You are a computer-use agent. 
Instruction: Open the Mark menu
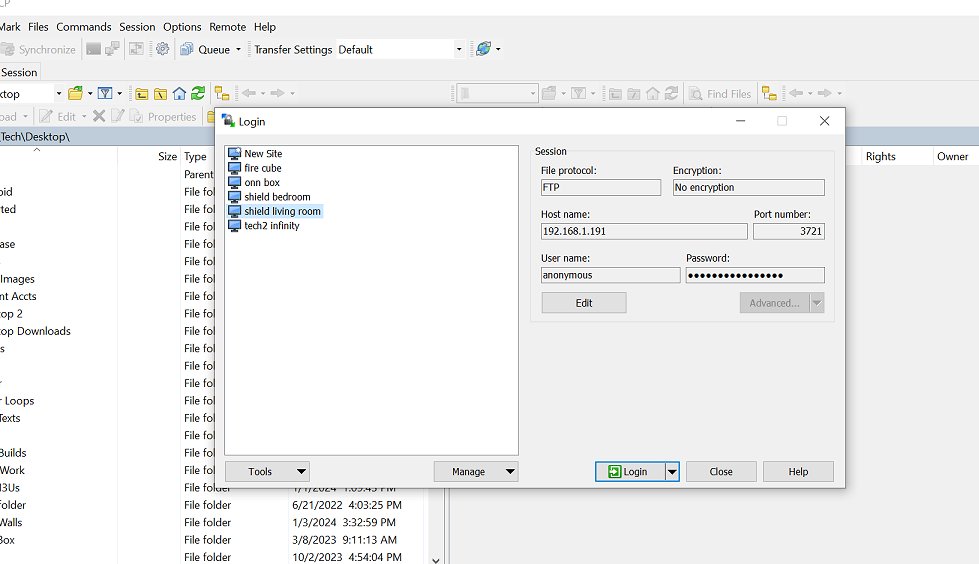(10, 27)
